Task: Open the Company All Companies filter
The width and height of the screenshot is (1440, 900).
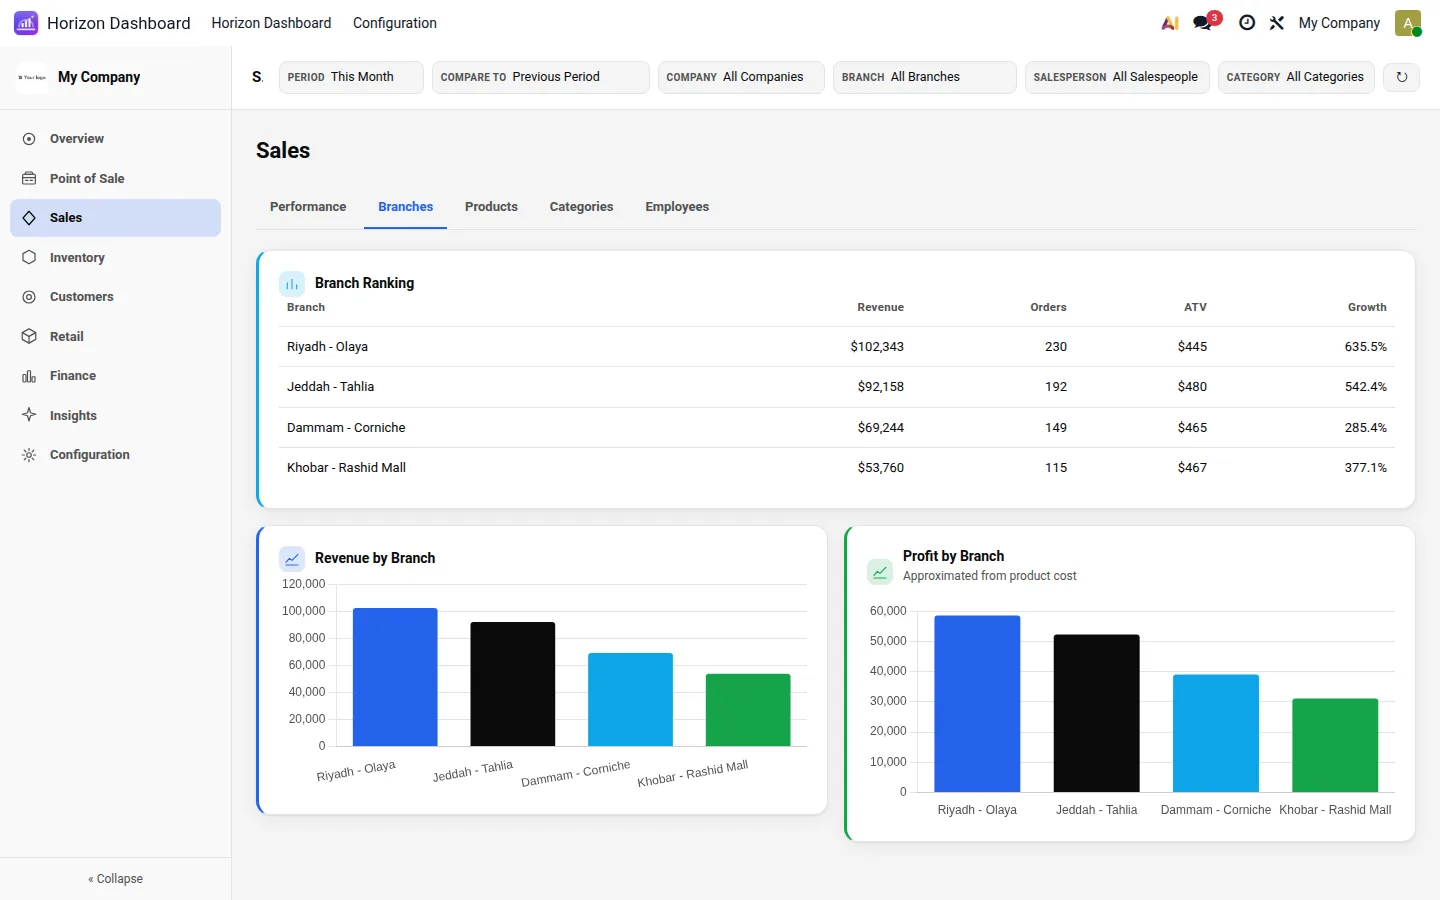Action: point(741,77)
